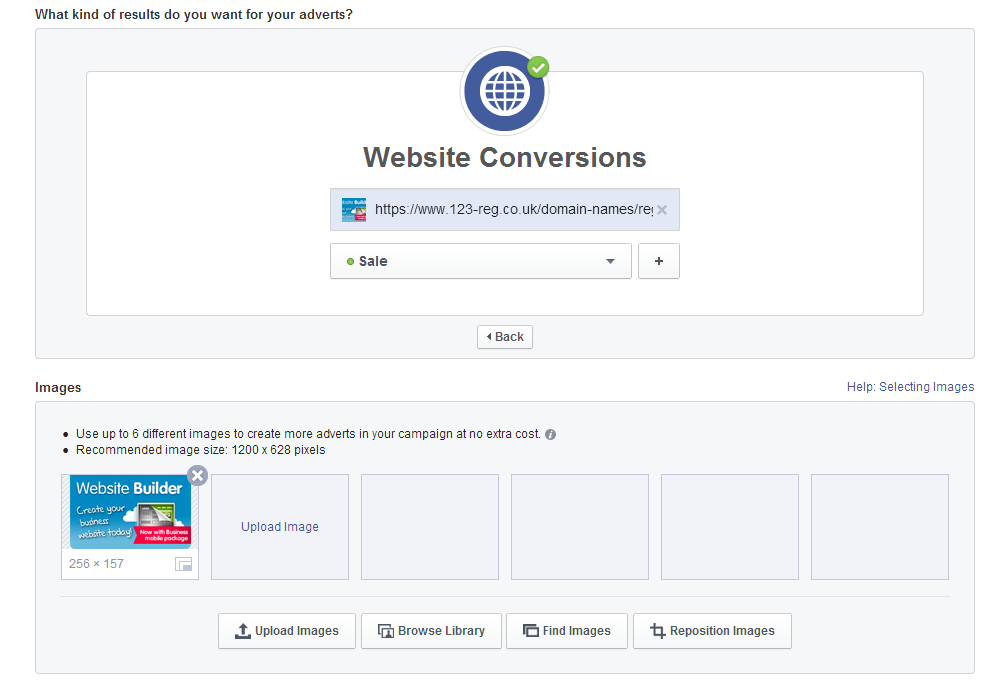
Task: Add another conversion pixel with the plus button
Action: (x=659, y=261)
